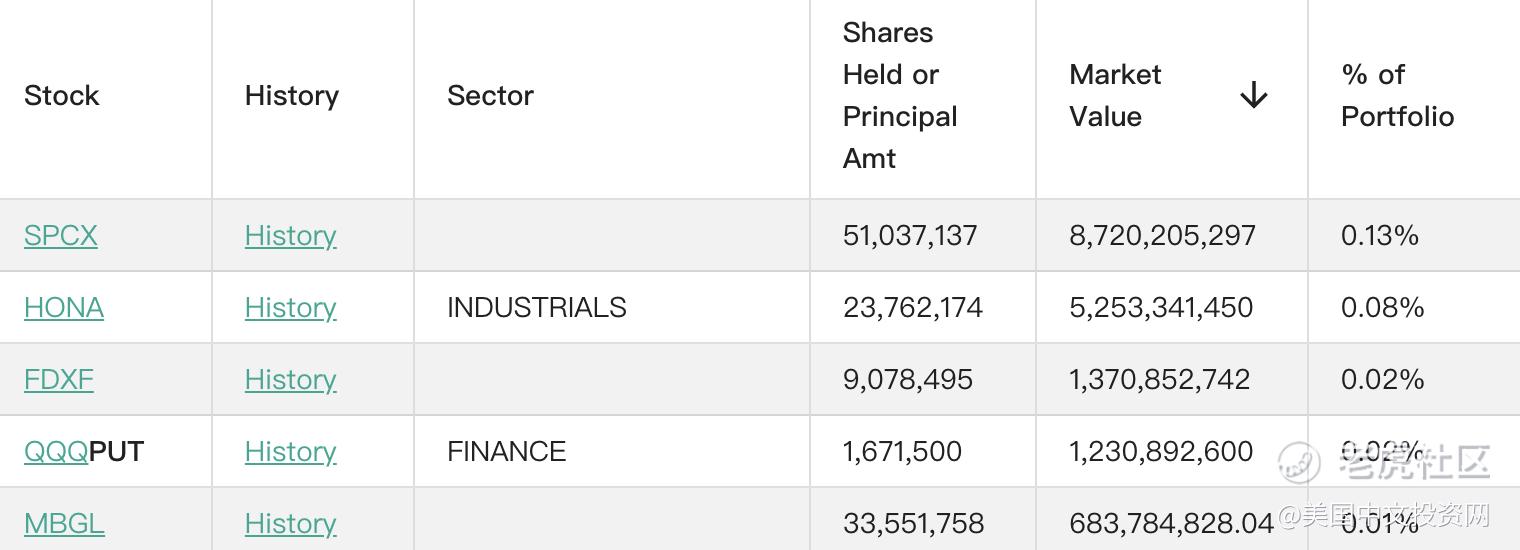The width and height of the screenshot is (1520, 550).
Task: View History for SPCX row
Action: pyautogui.click(x=290, y=236)
